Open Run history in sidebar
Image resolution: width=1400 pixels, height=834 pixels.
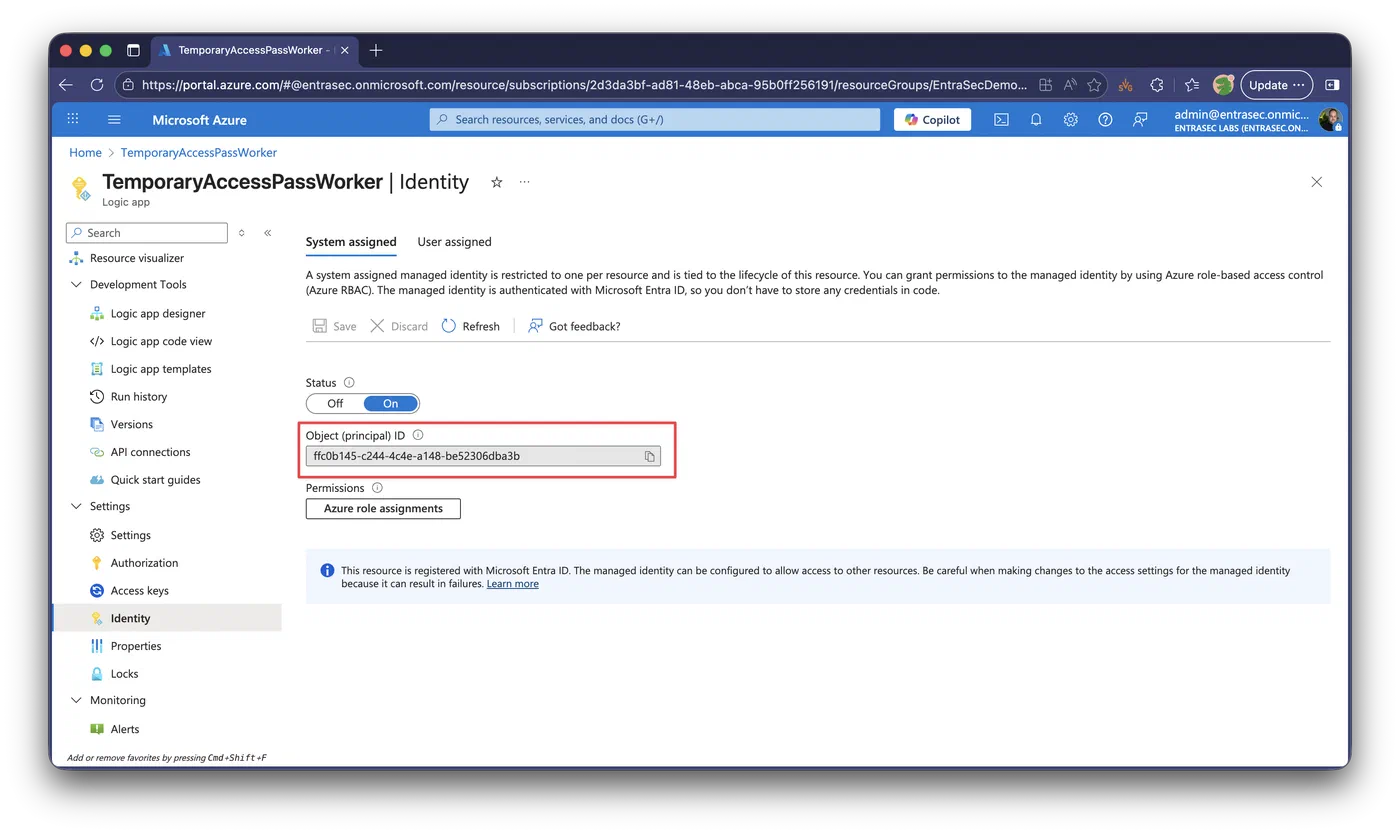(x=139, y=397)
